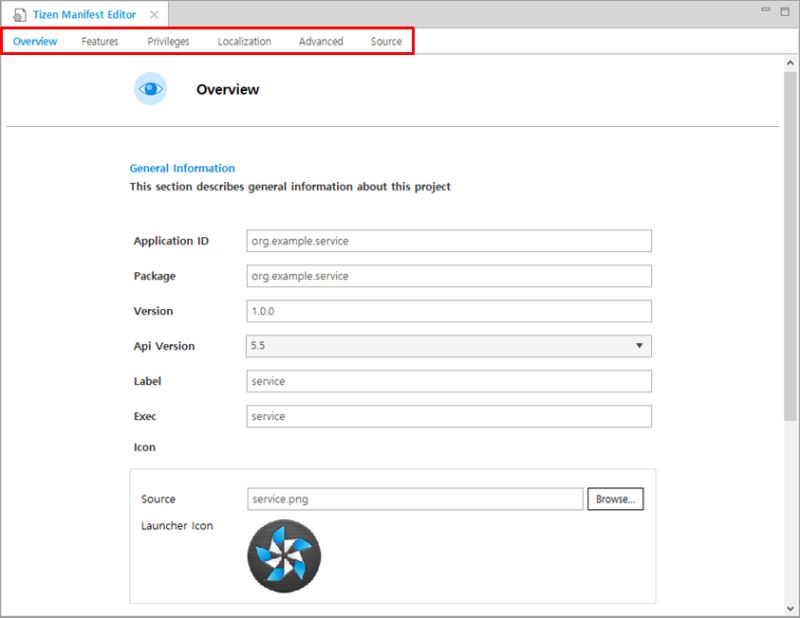
Task: Open the Localization tab
Action: tap(244, 41)
